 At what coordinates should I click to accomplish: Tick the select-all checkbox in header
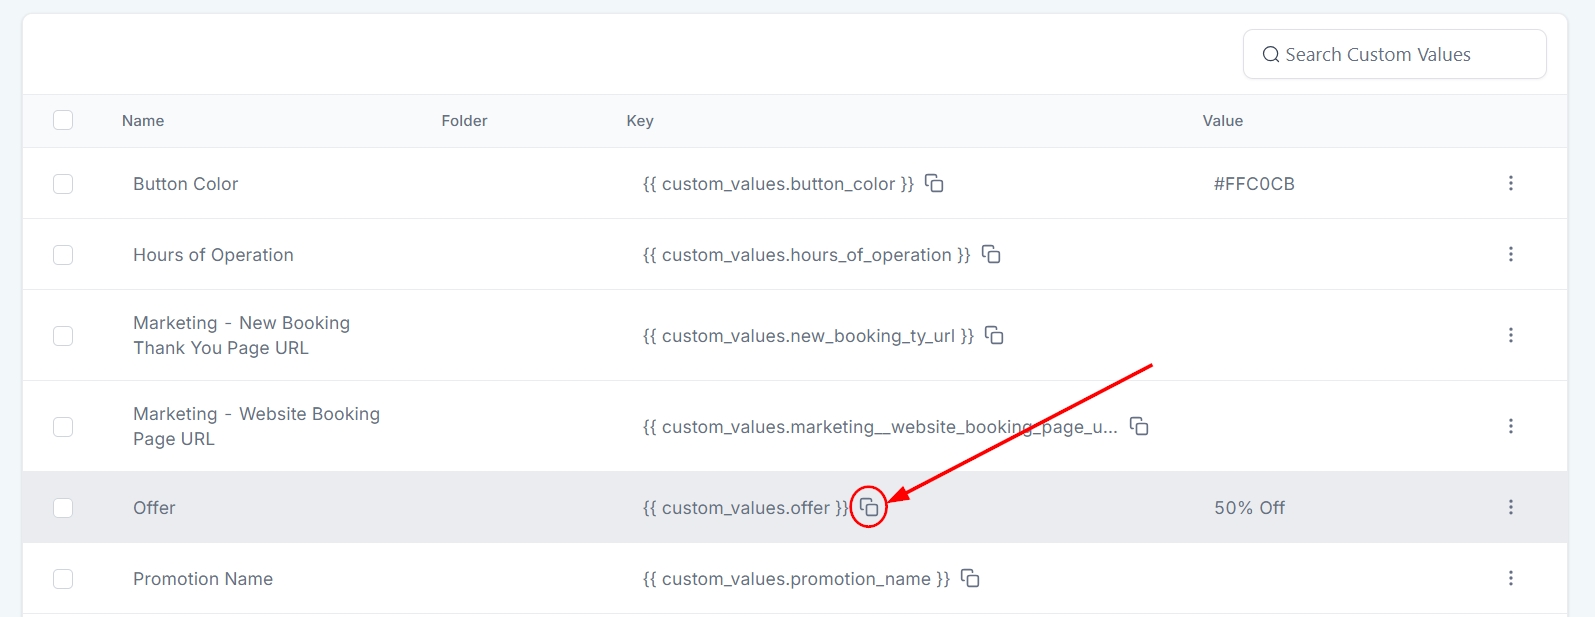click(63, 120)
